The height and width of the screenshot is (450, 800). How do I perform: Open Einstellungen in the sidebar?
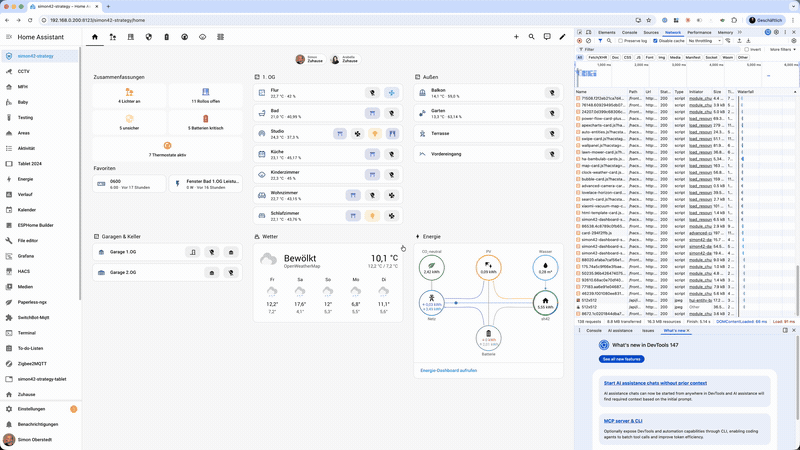click(x=41, y=409)
